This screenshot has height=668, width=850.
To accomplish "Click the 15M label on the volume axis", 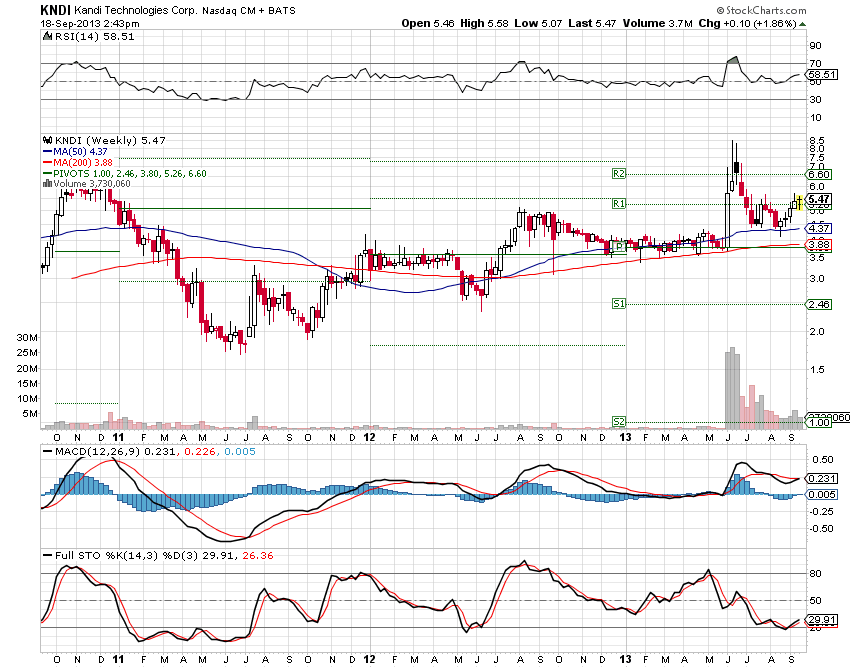I will click(27, 383).
